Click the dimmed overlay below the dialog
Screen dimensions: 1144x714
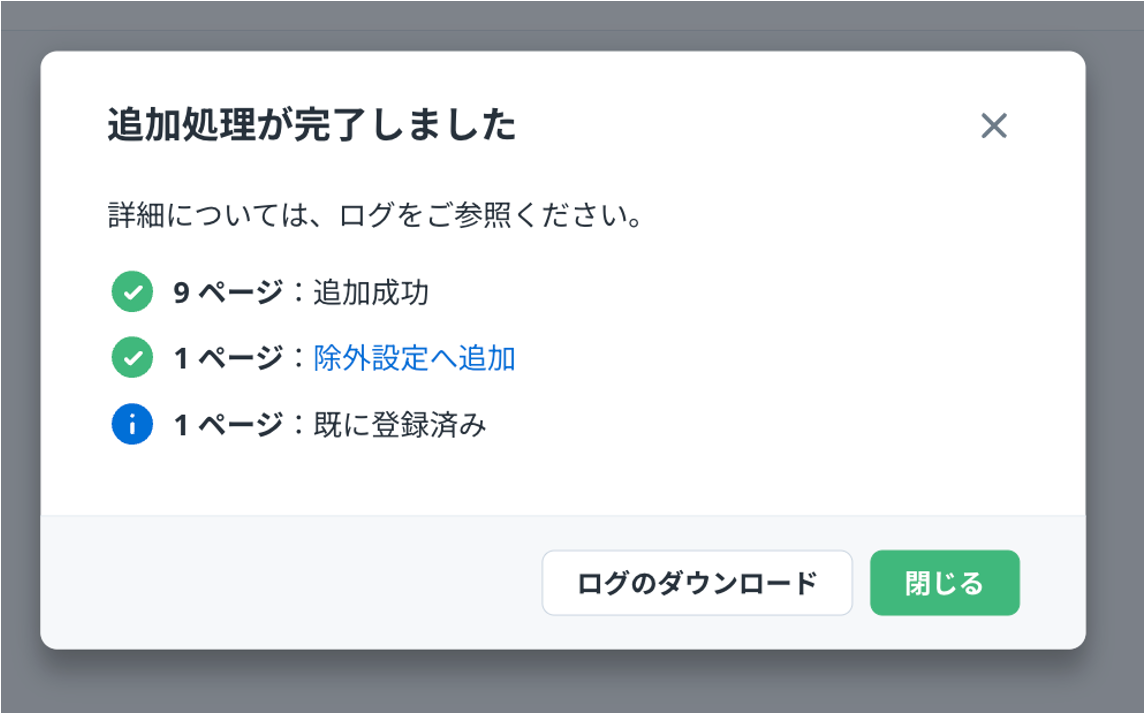click(x=560, y=682)
